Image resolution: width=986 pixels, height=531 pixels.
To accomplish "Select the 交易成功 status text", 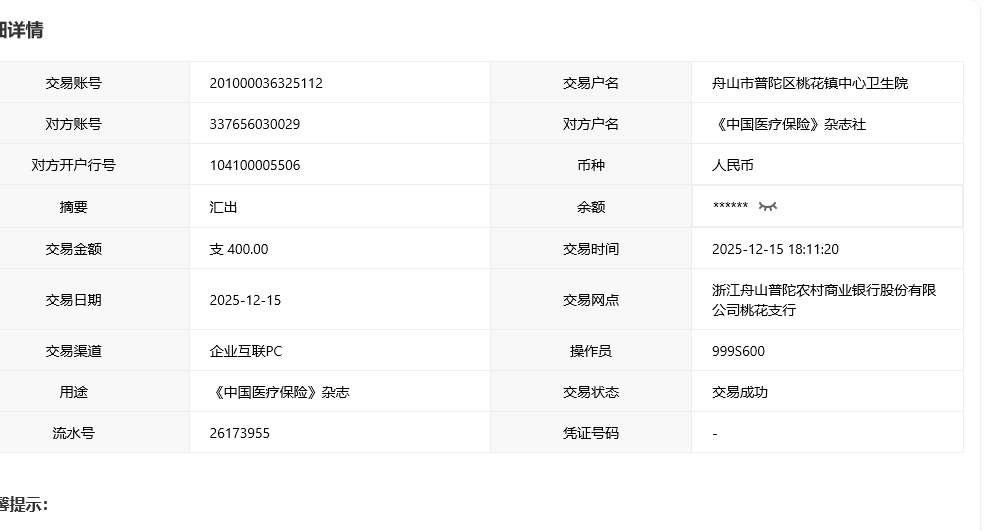I will pos(740,392).
